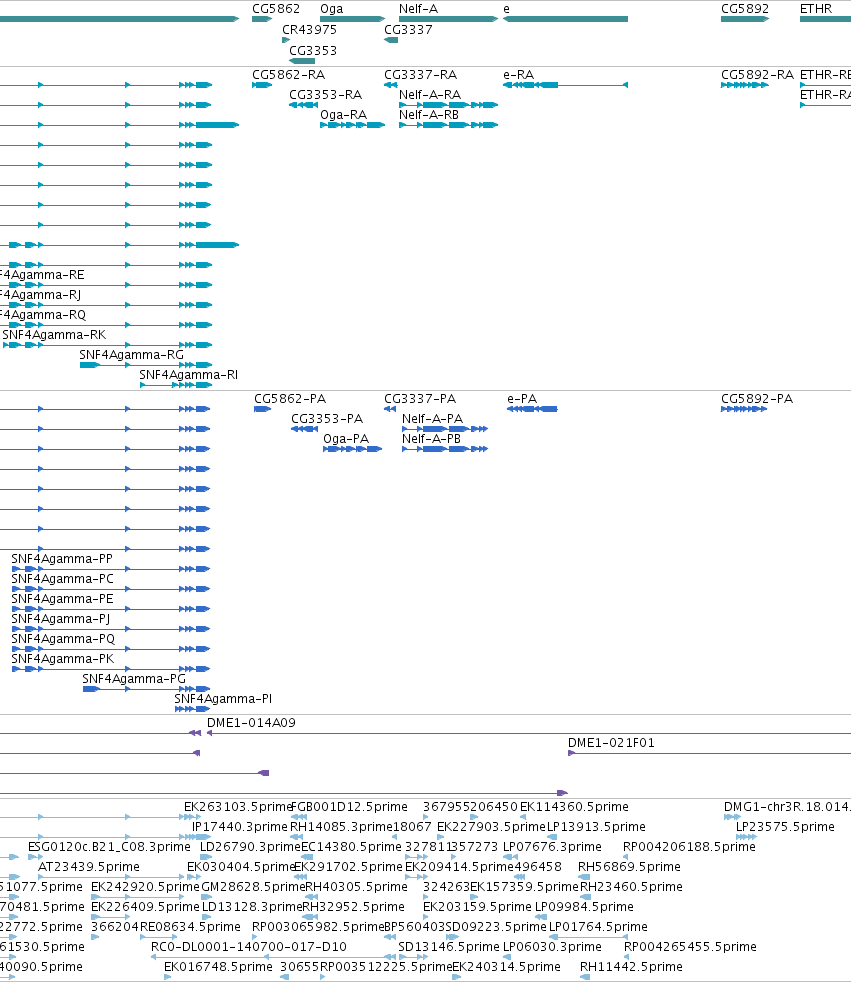Select the LP06030.3prime EST label
The width and height of the screenshot is (851, 982).
(x=552, y=946)
